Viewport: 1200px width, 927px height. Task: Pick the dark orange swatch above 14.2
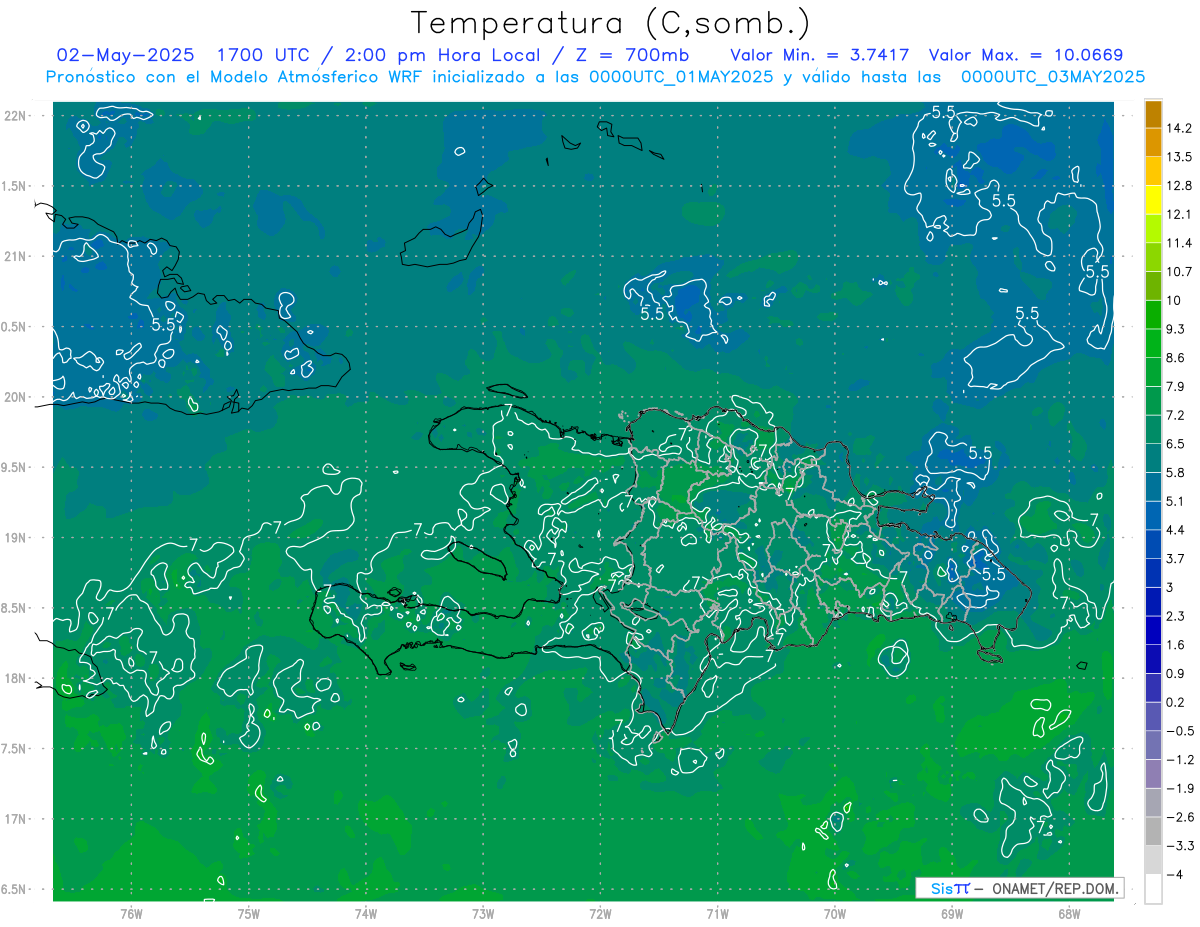1153,114
